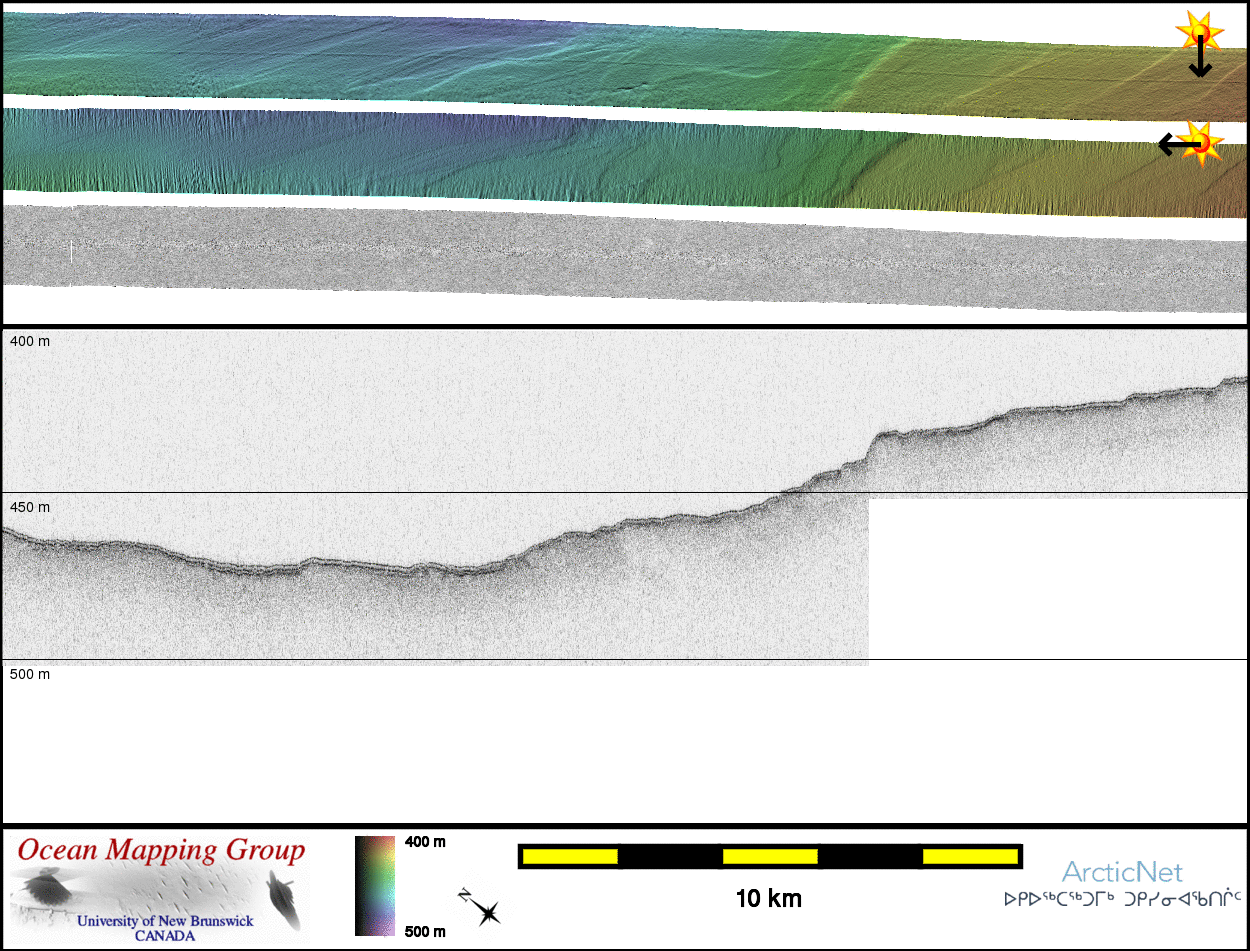Click the rightmost yellow scale bar segment

(x=968, y=856)
